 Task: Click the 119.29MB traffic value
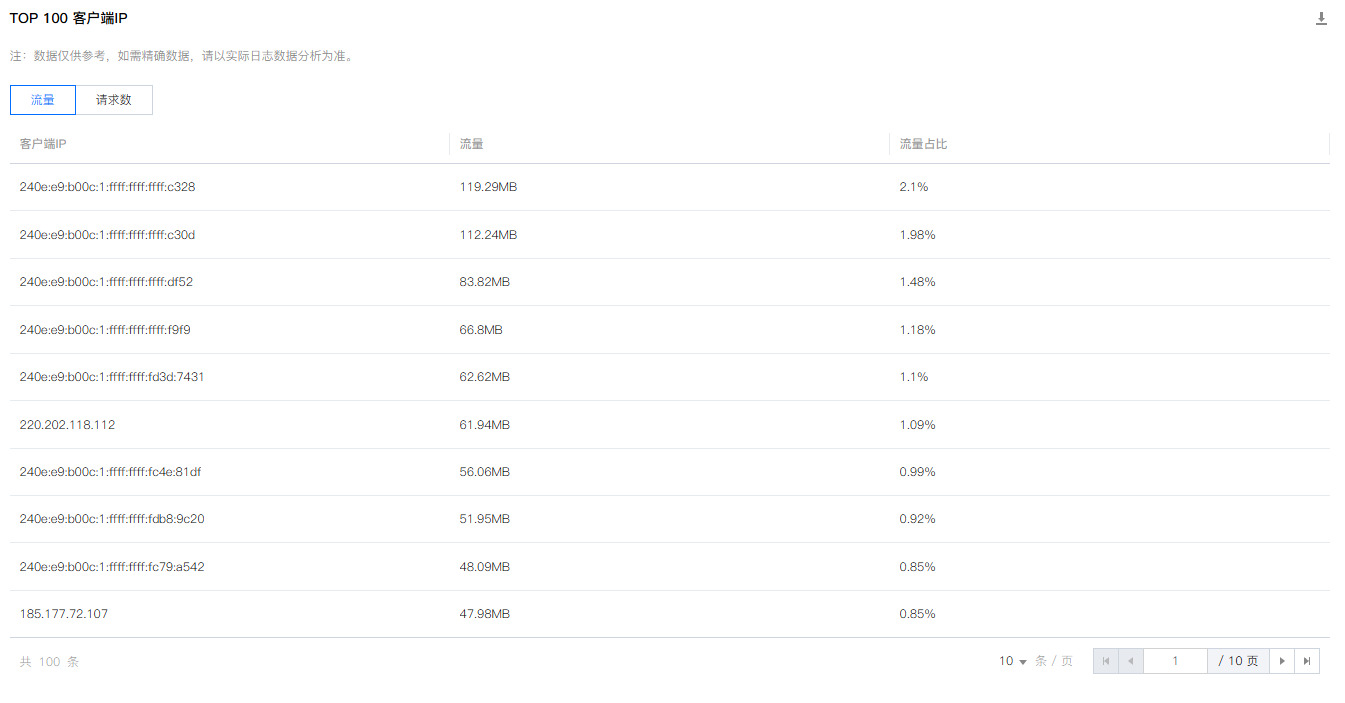tap(488, 187)
